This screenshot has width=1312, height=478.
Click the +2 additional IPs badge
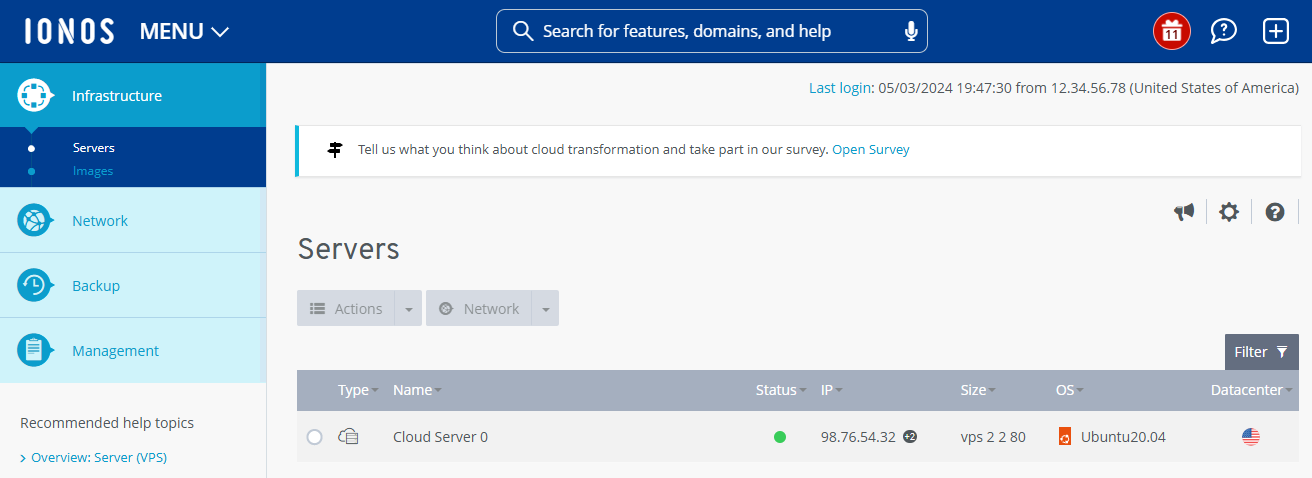point(910,437)
